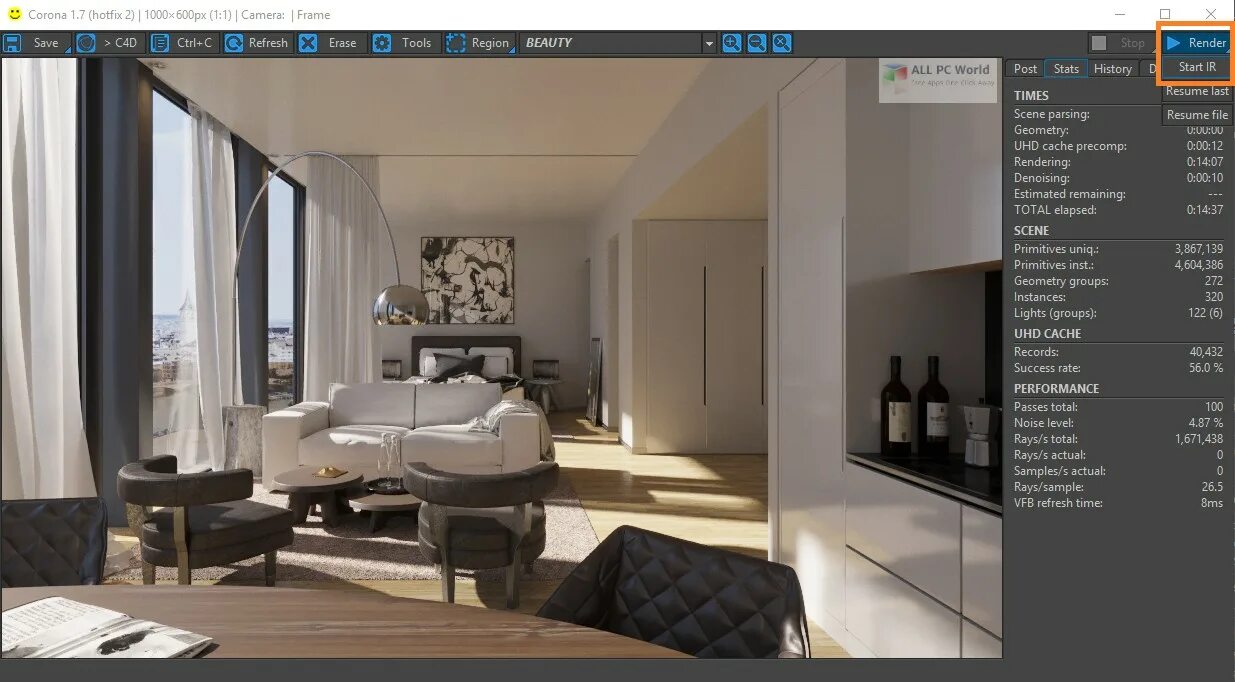Select the SCENE section heading

tap(1031, 231)
